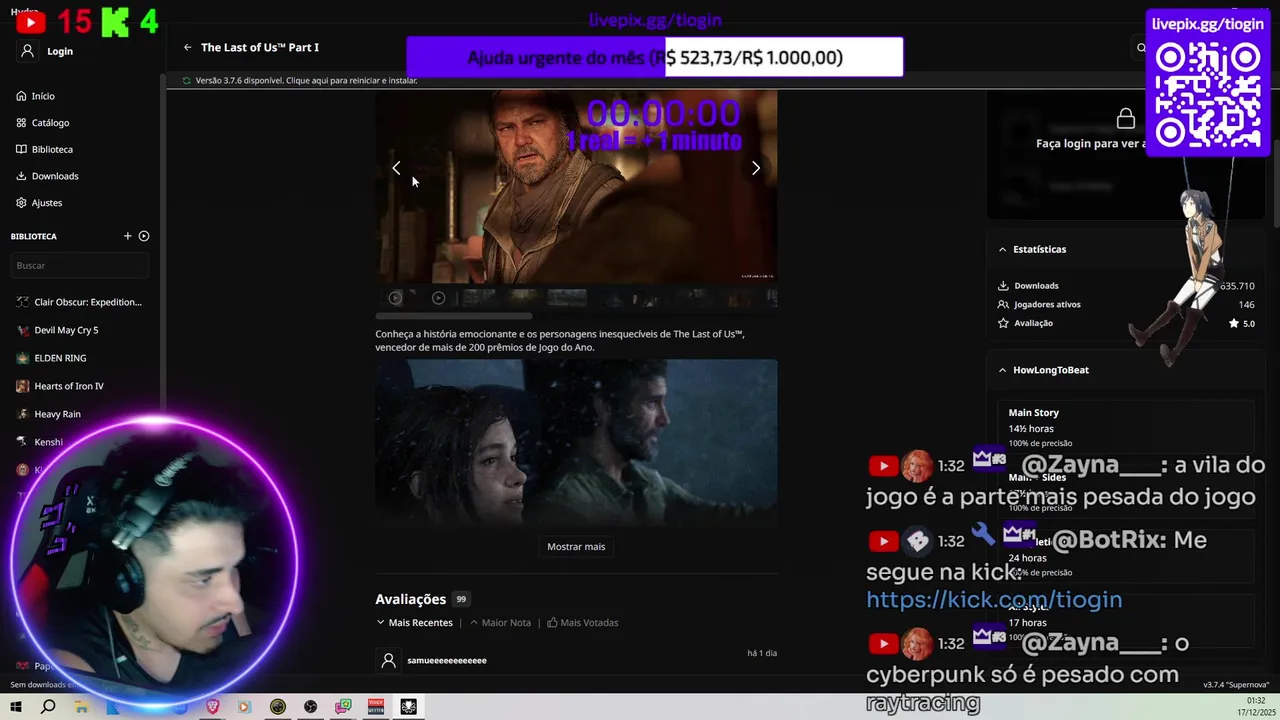Click the Catálogo grid icon

[21, 123]
